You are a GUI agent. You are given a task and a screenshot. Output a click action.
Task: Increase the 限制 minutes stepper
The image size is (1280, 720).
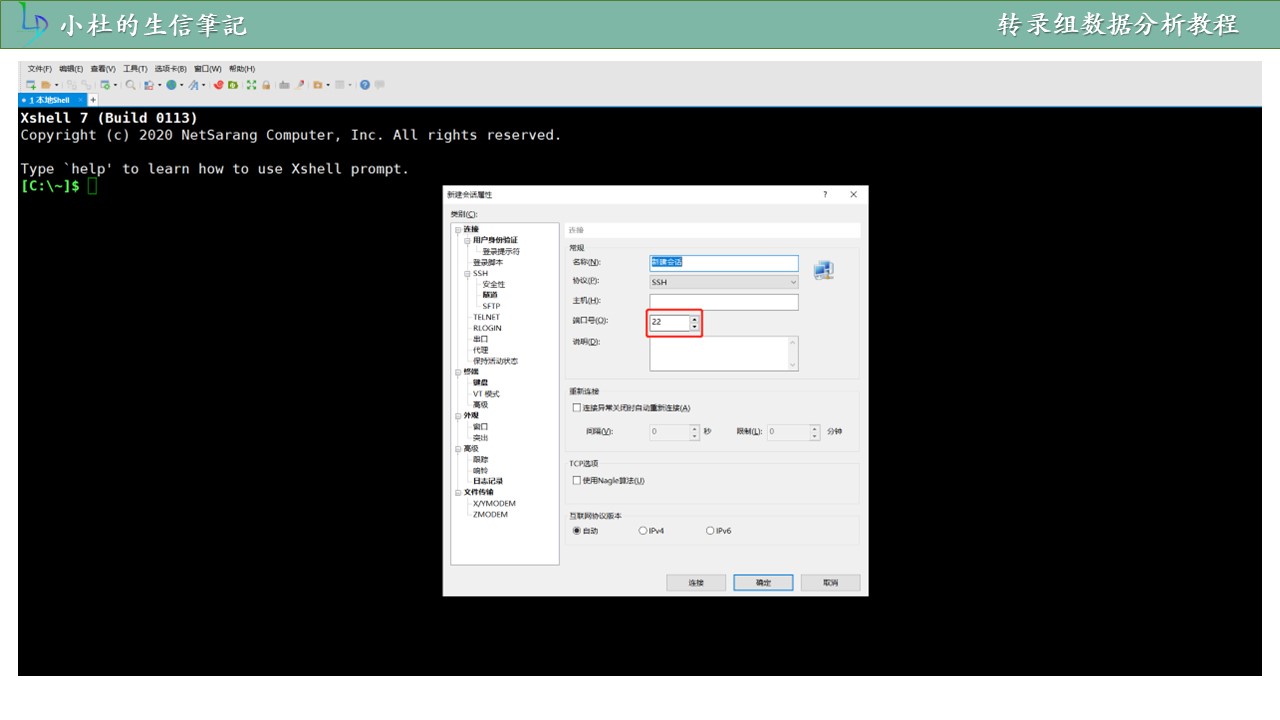click(815, 429)
